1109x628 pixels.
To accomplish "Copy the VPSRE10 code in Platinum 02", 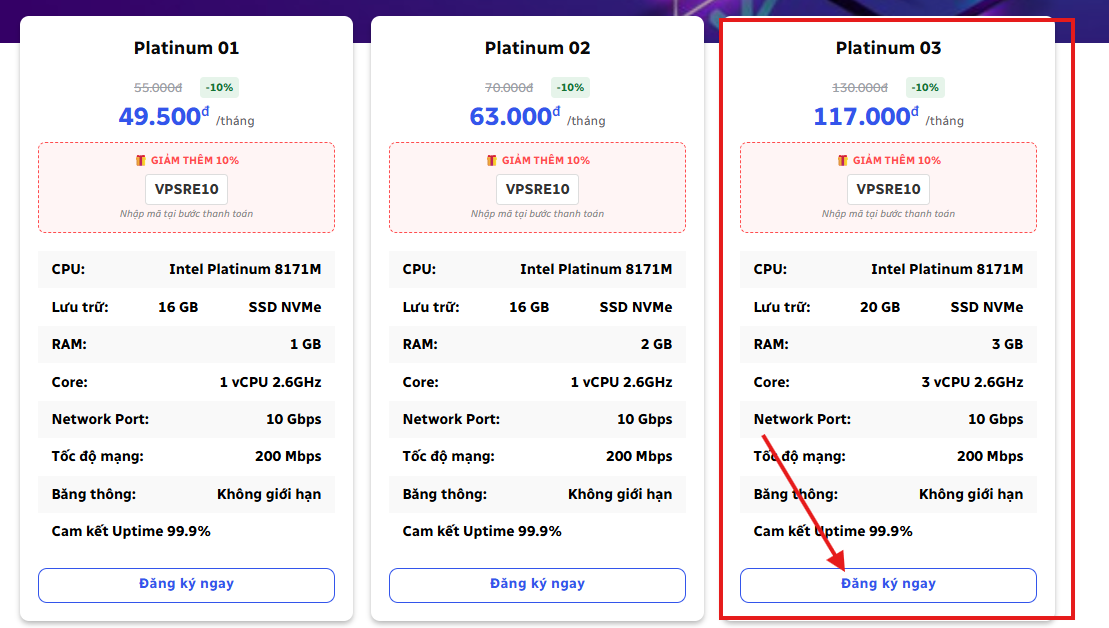I will [x=538, y=189].
